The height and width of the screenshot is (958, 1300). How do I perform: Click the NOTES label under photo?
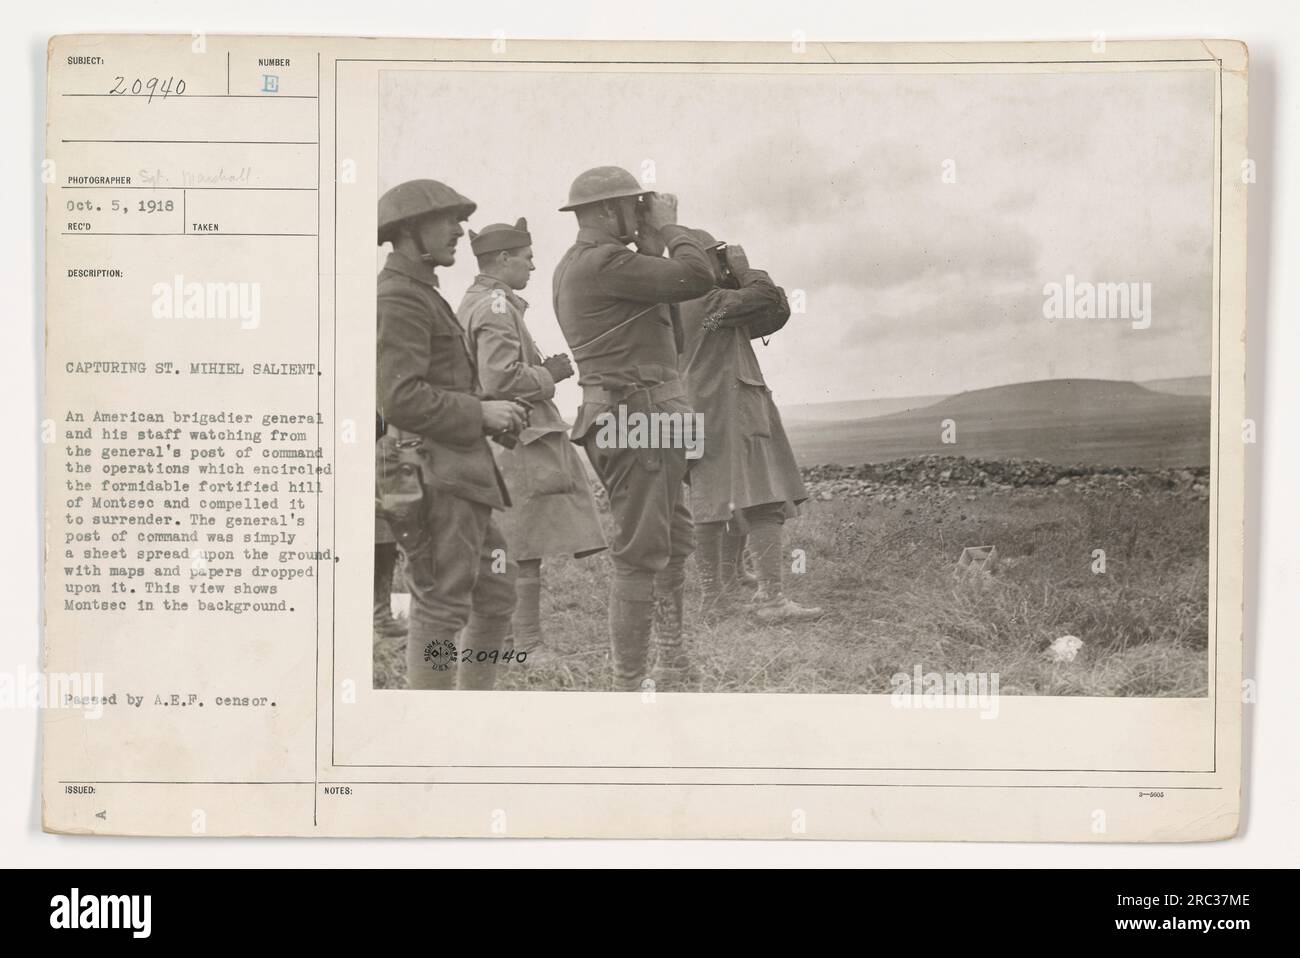pos(339,791)
